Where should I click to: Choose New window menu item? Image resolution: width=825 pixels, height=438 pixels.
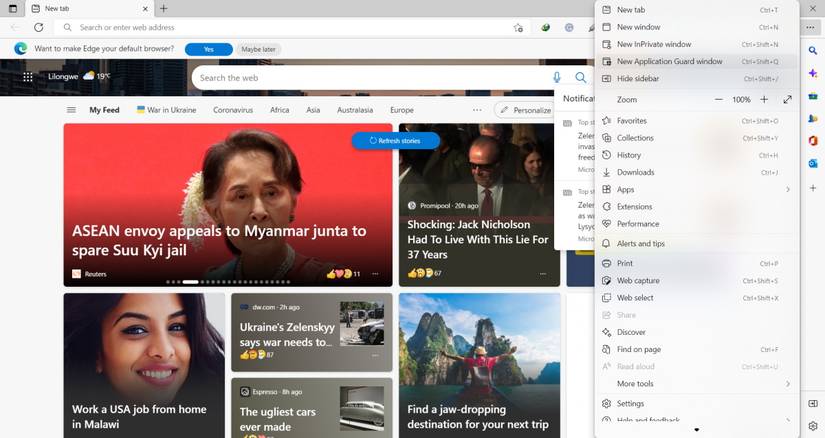pyautogui.click(x=697, y=27)
